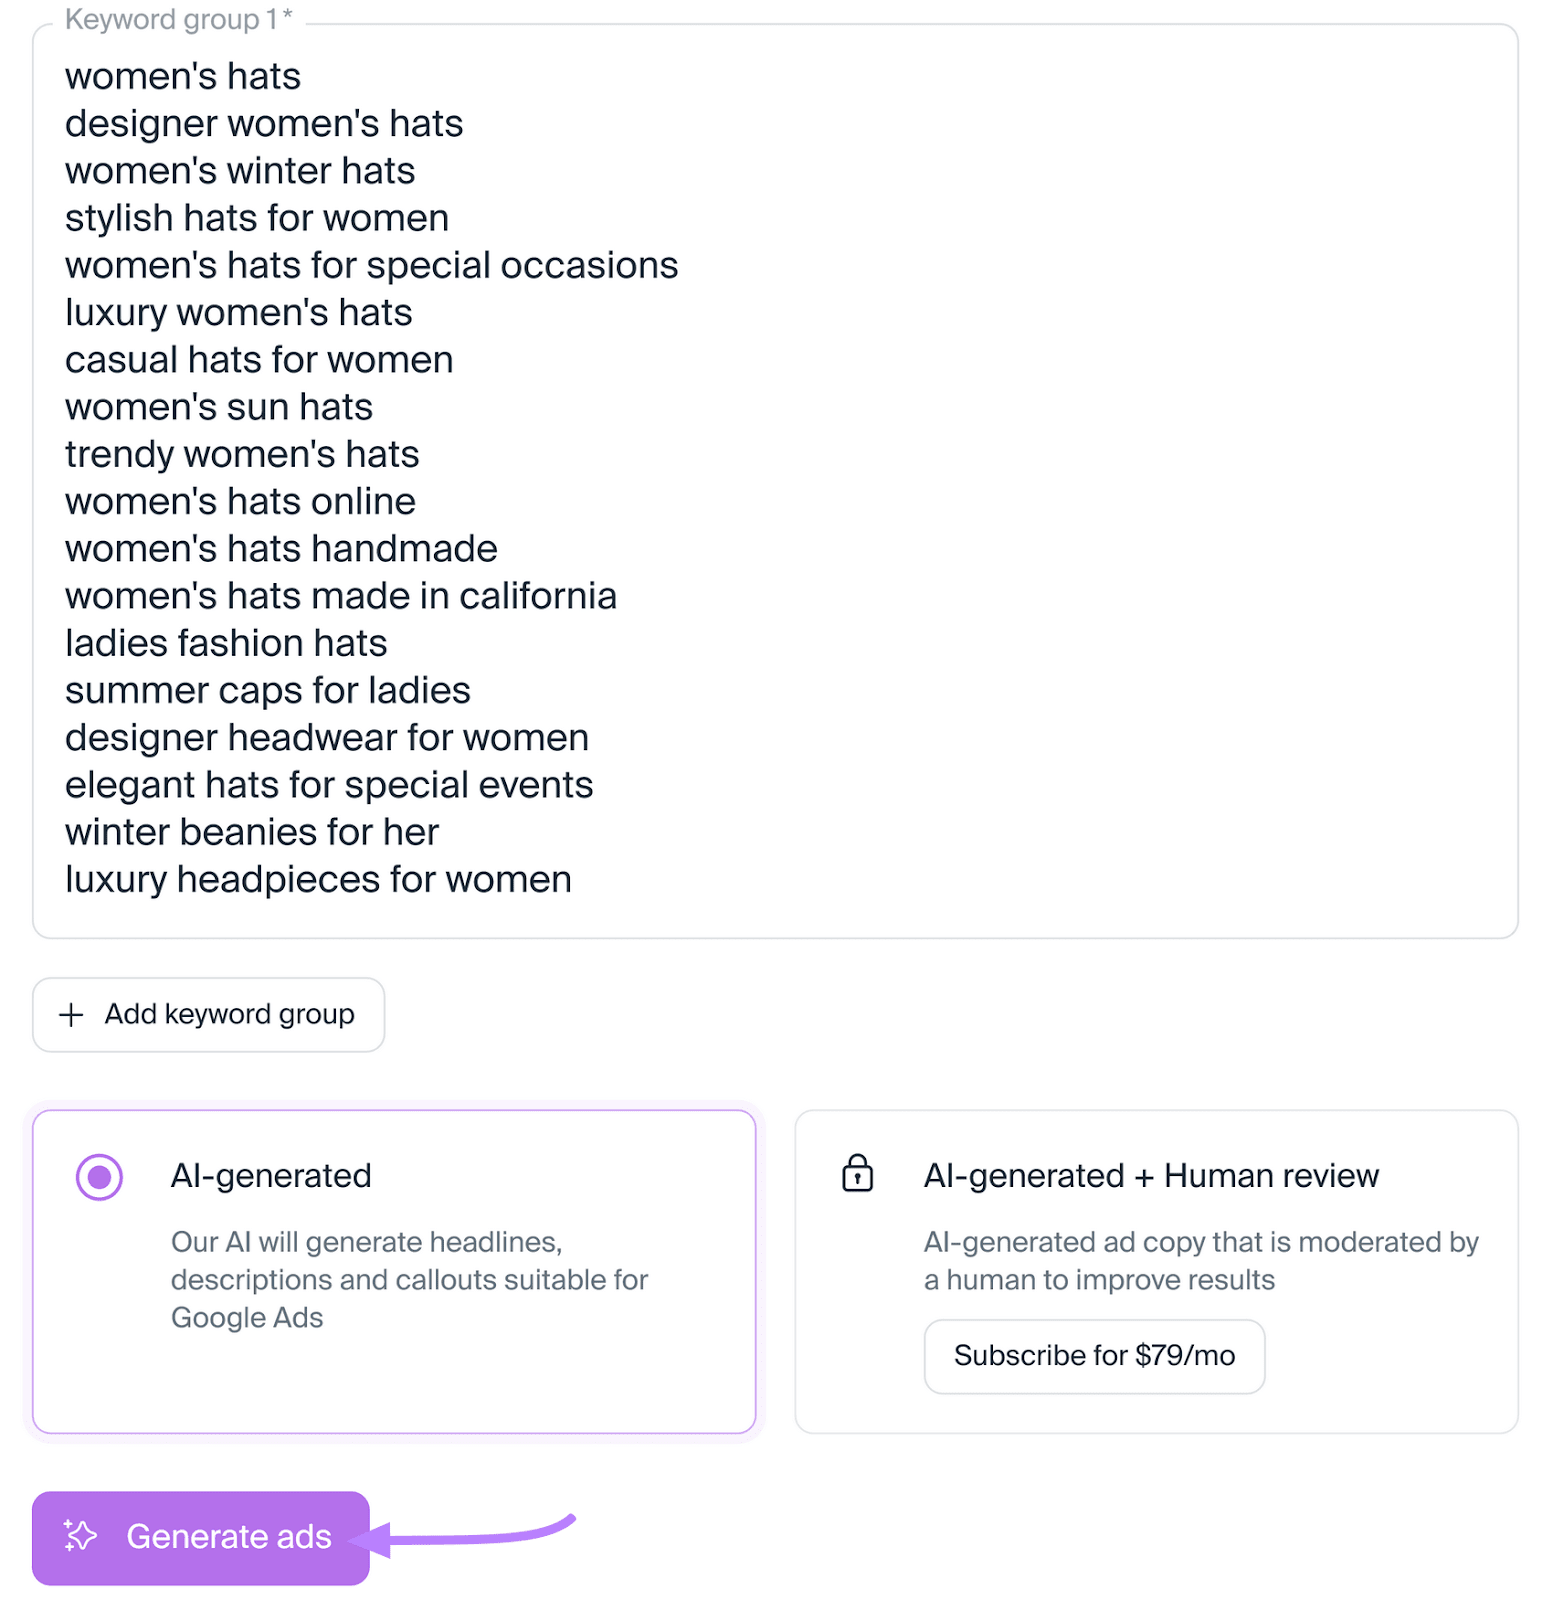The height and width of the screenshot is (1600, 1553).
Task: Place cursor on designer headwear for women
Action: [x=327, y=737]
